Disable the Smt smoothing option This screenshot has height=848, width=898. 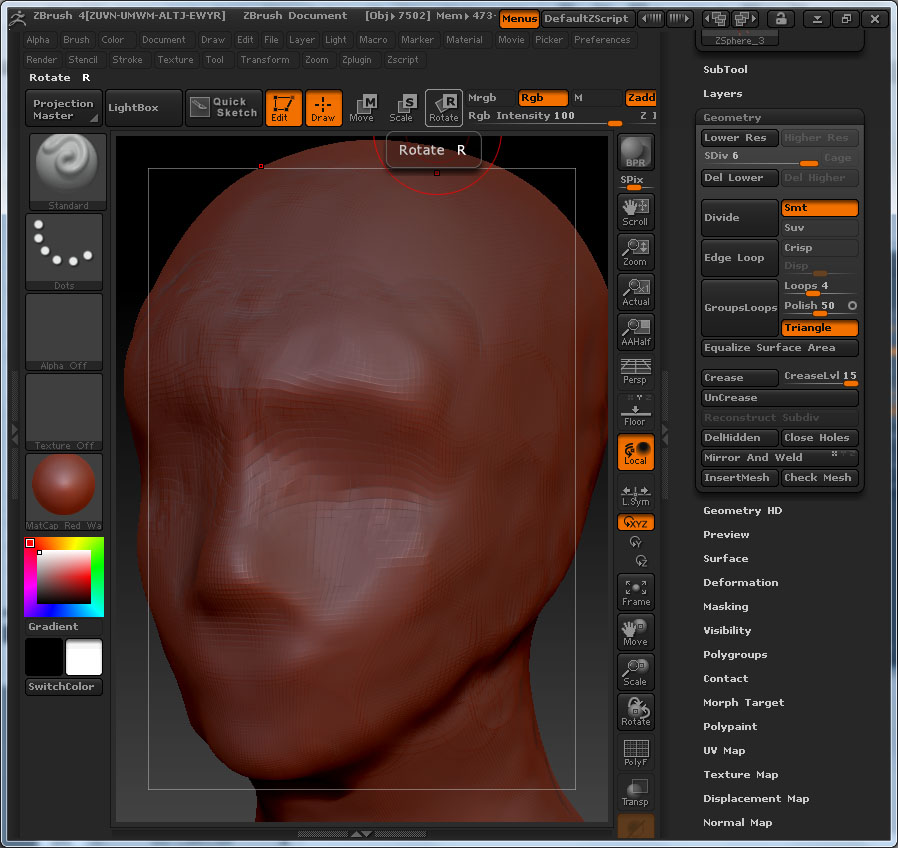[x=819, y=208]
